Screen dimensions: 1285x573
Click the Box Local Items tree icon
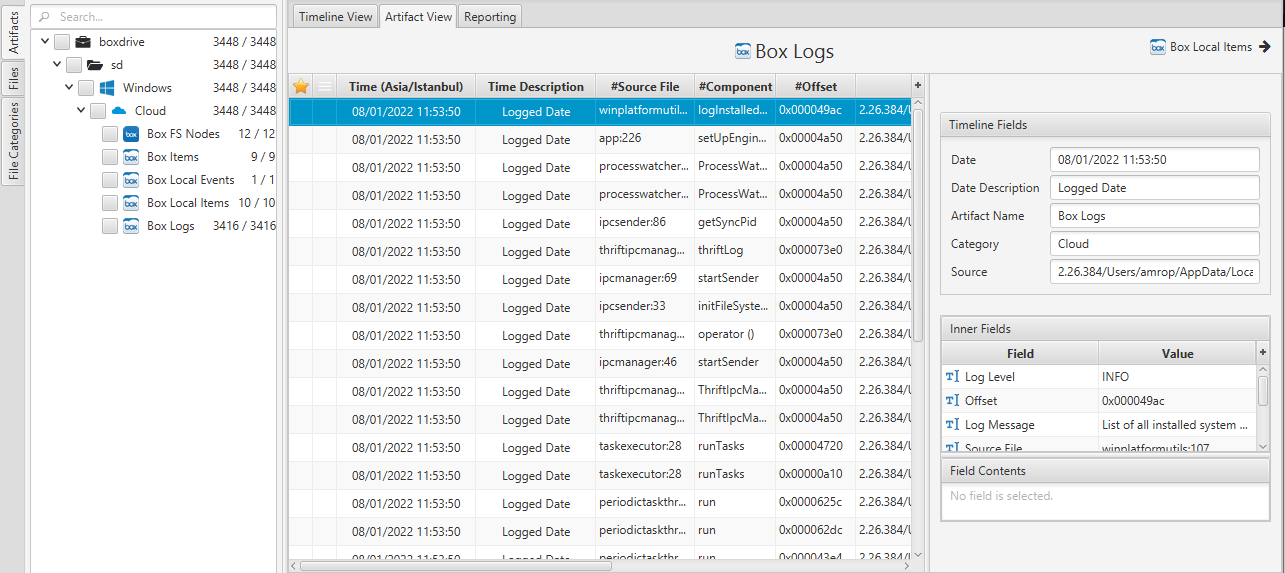click(131, 203)
